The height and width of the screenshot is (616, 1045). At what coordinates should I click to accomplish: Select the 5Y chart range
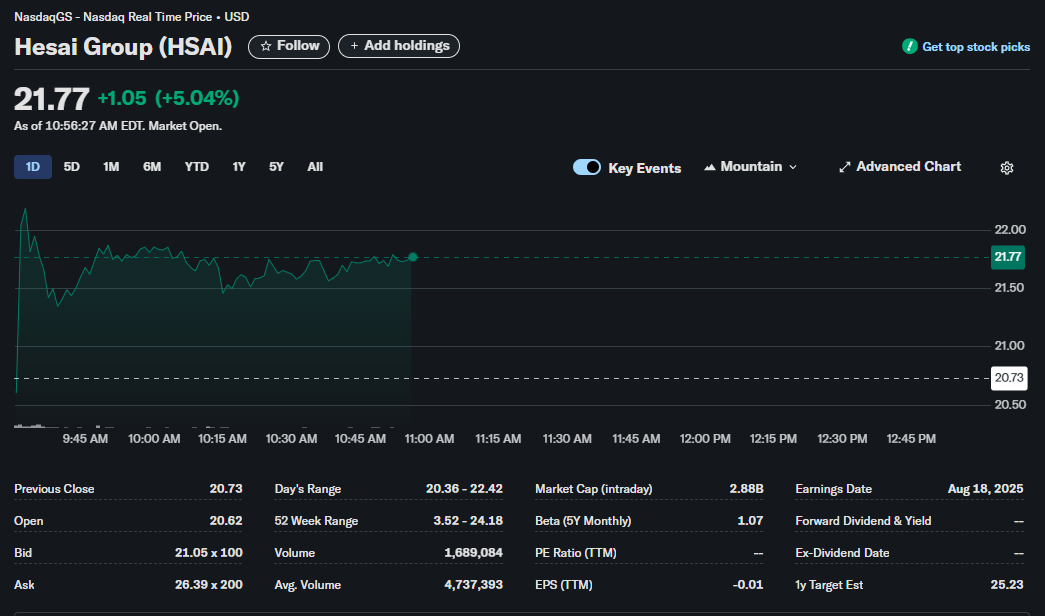tap(276, 167)
